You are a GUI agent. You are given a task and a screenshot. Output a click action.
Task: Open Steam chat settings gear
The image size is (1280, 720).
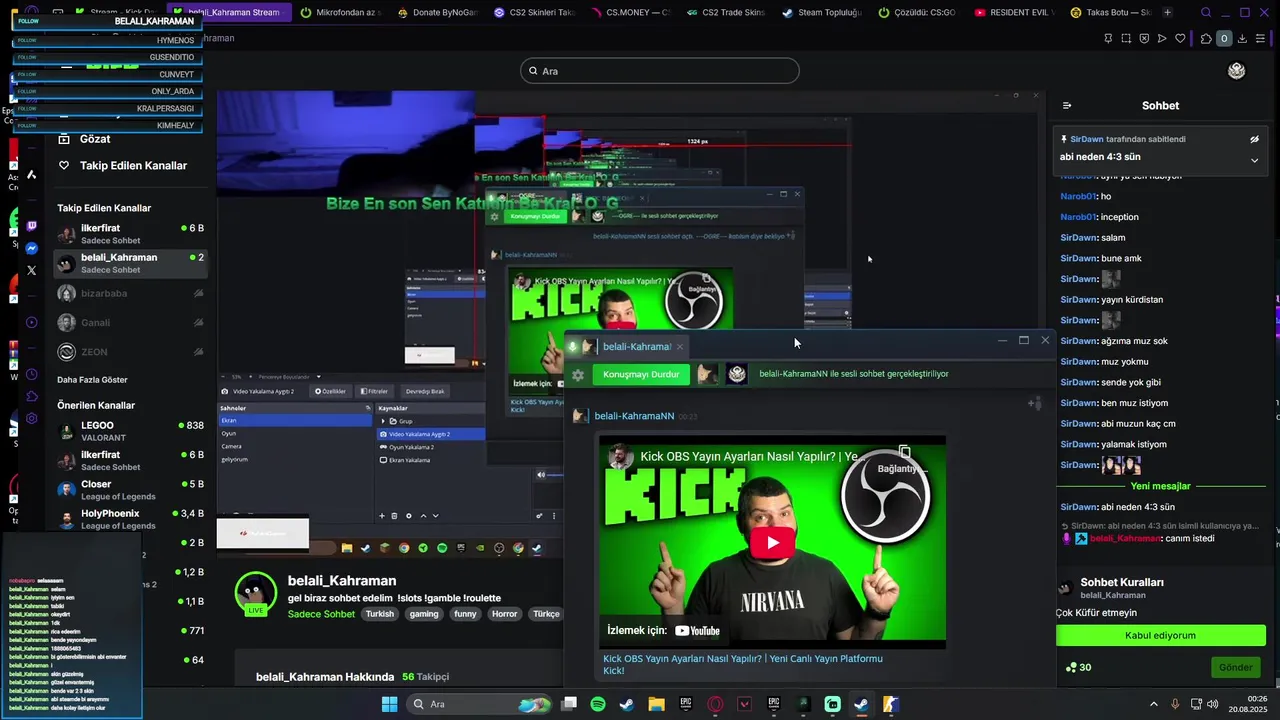click(x=577, y=374)
